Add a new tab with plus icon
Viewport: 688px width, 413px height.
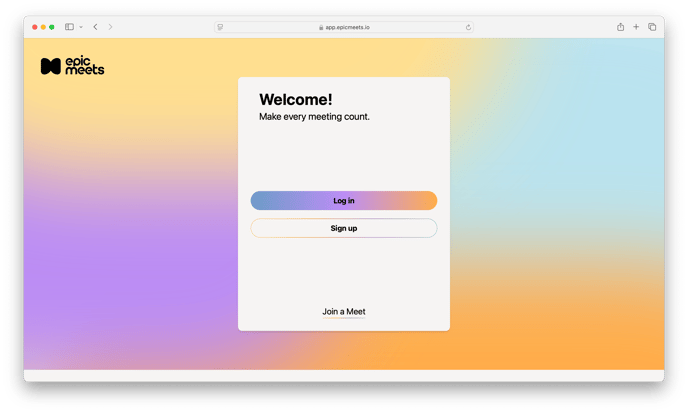pyautogui.click(x=636, y=27)
